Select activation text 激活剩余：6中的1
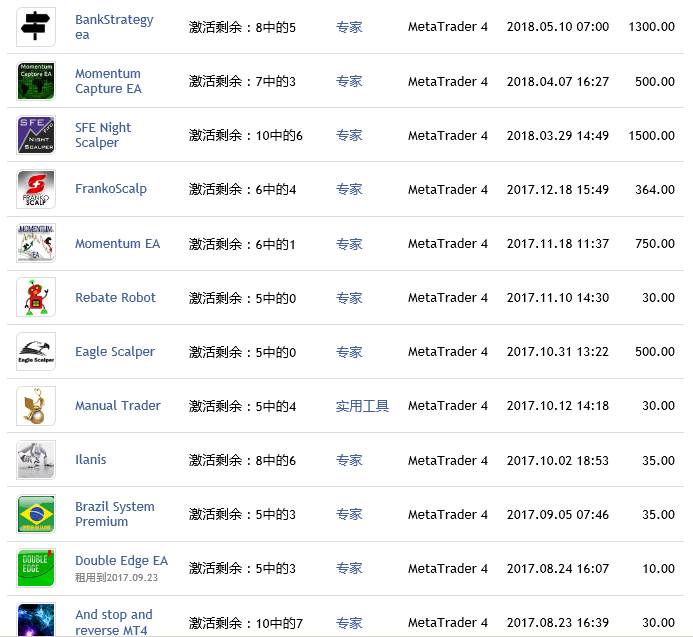The height and width of the screenshot is (637, 693). coord(242,244)
